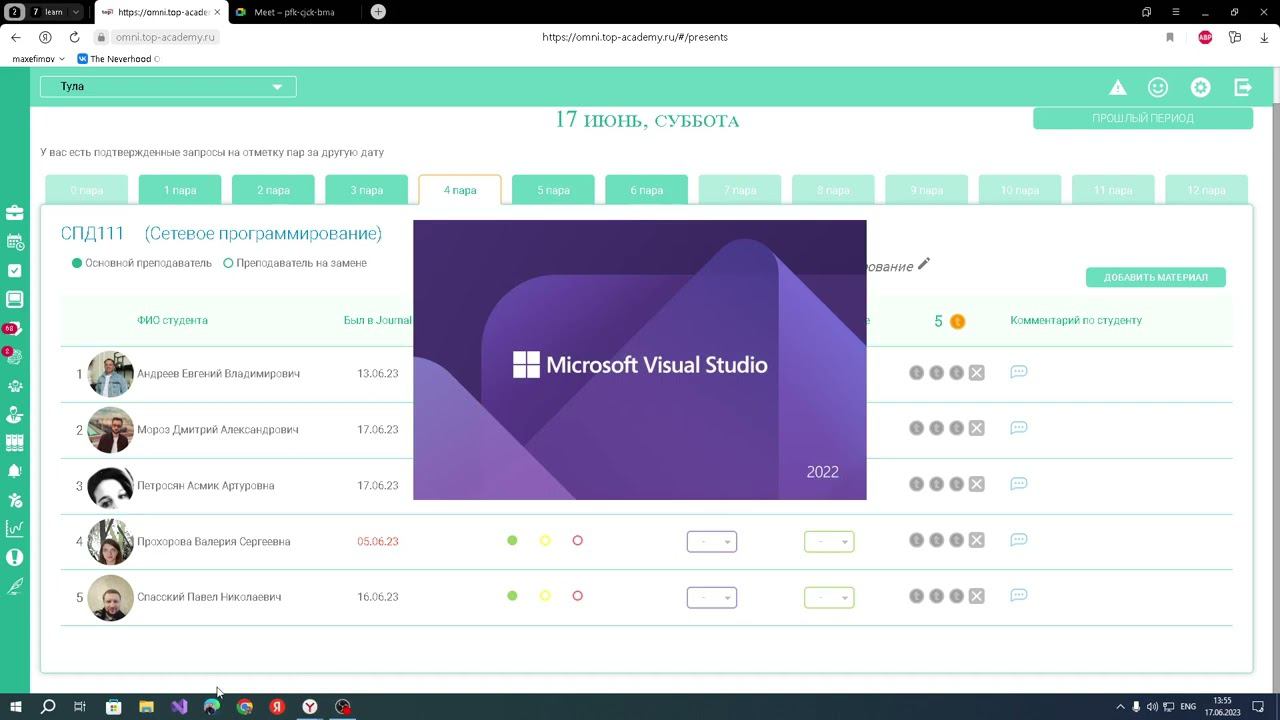The image size is (1280, 720).
Task: Open the bell notifications icon in sidebar
Action: 15,471
